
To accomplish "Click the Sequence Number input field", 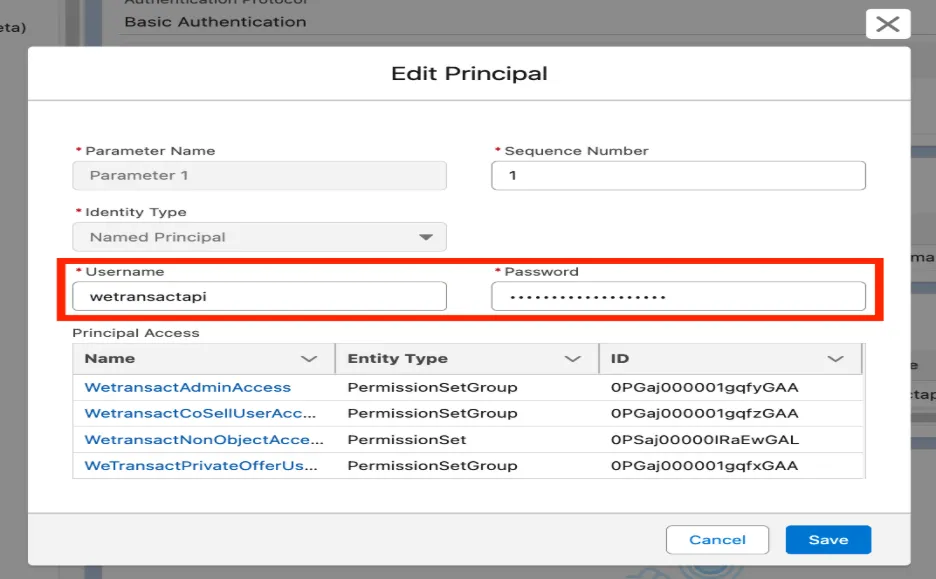I will 678,175.
